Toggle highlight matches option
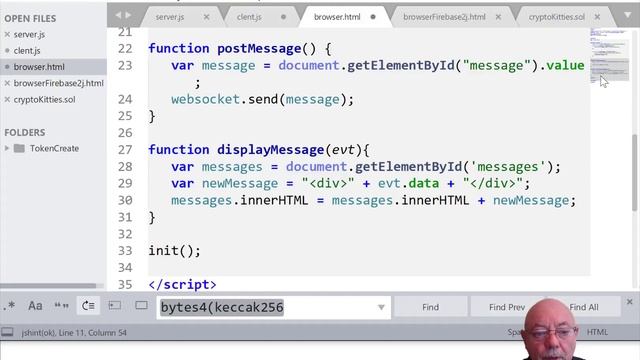Screen dimensions: 640x360 (141, 306)
